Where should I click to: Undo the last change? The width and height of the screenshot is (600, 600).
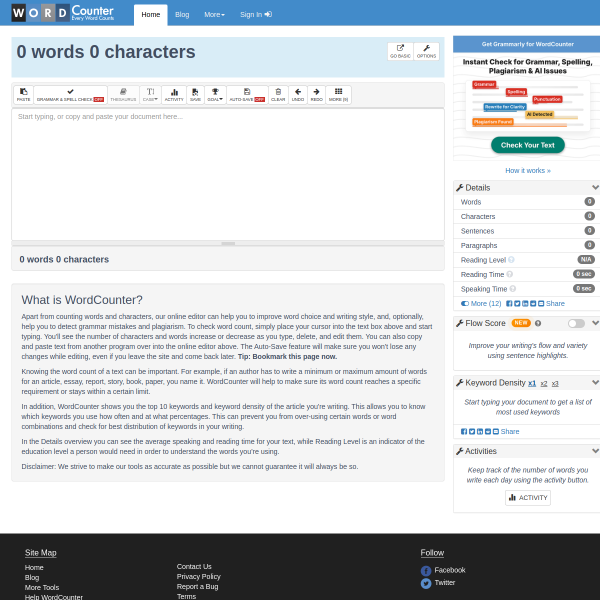click(298, 95)
